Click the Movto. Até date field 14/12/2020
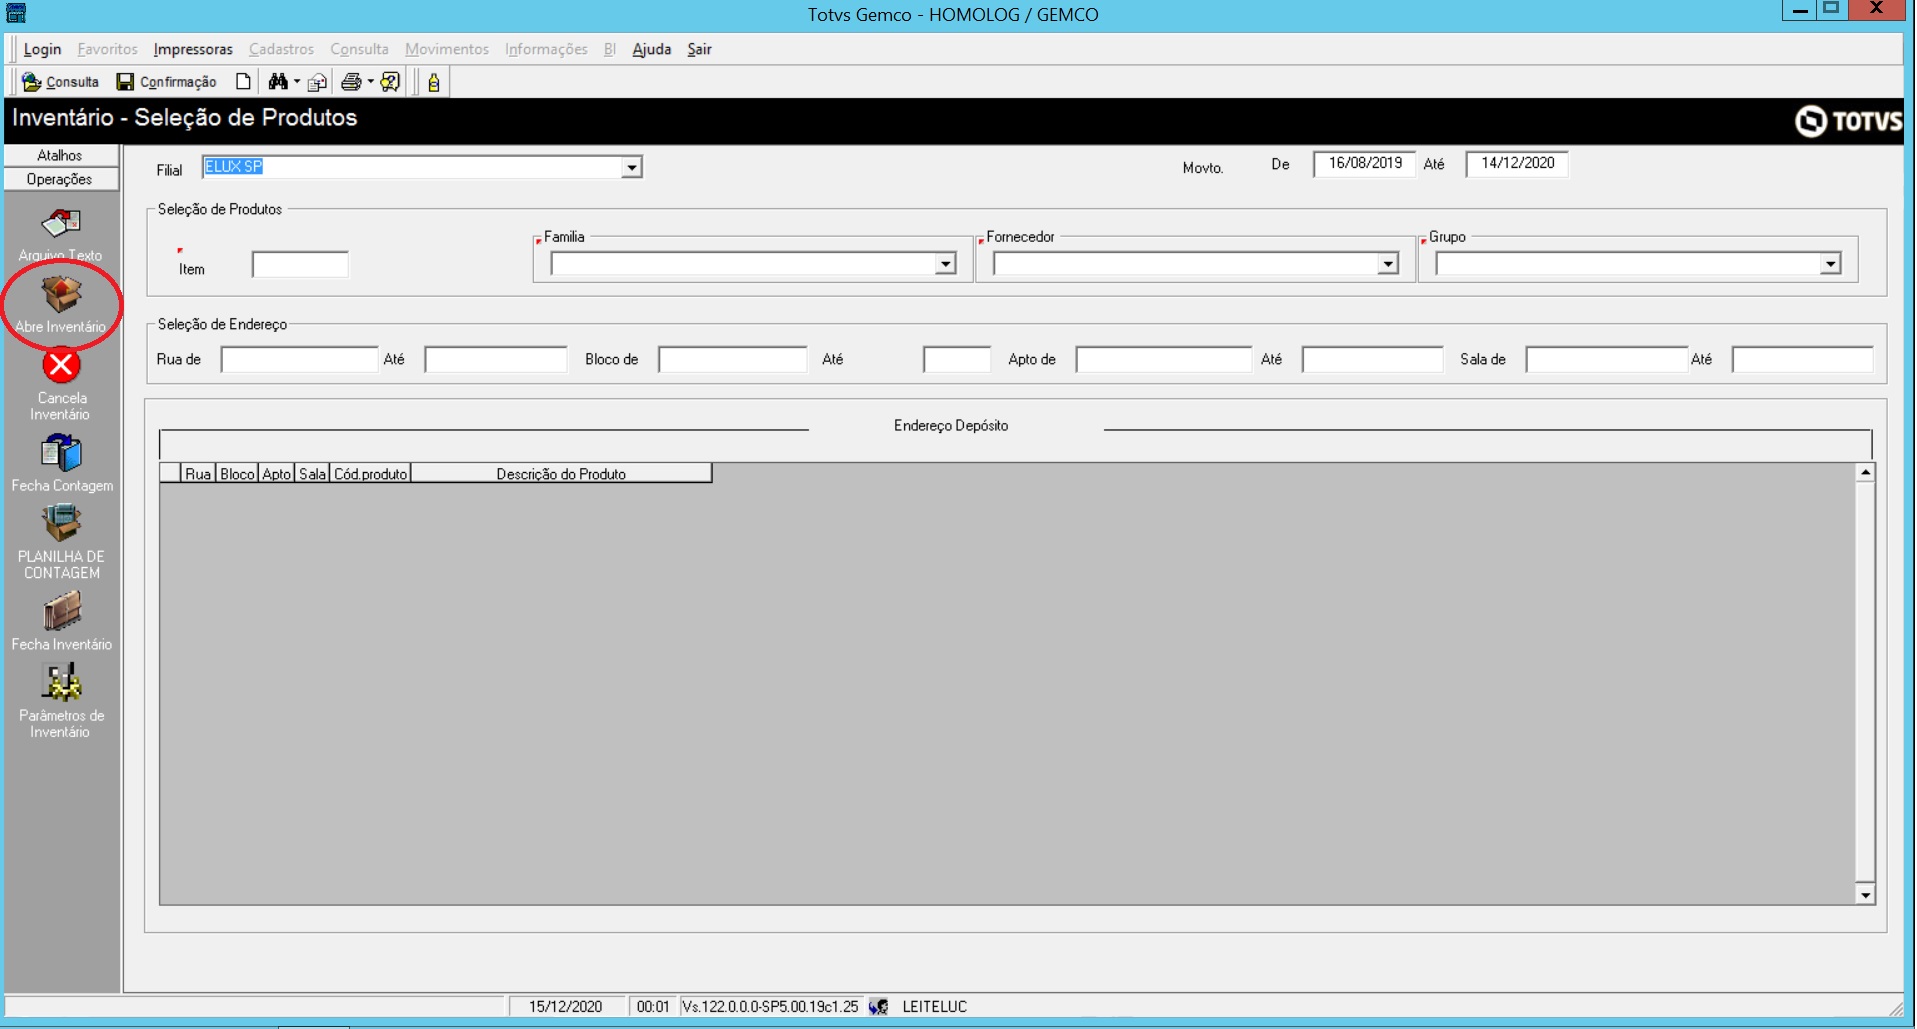Image resolution: width=1917 pixels, height=1029 pixels. click(1517, 163)
